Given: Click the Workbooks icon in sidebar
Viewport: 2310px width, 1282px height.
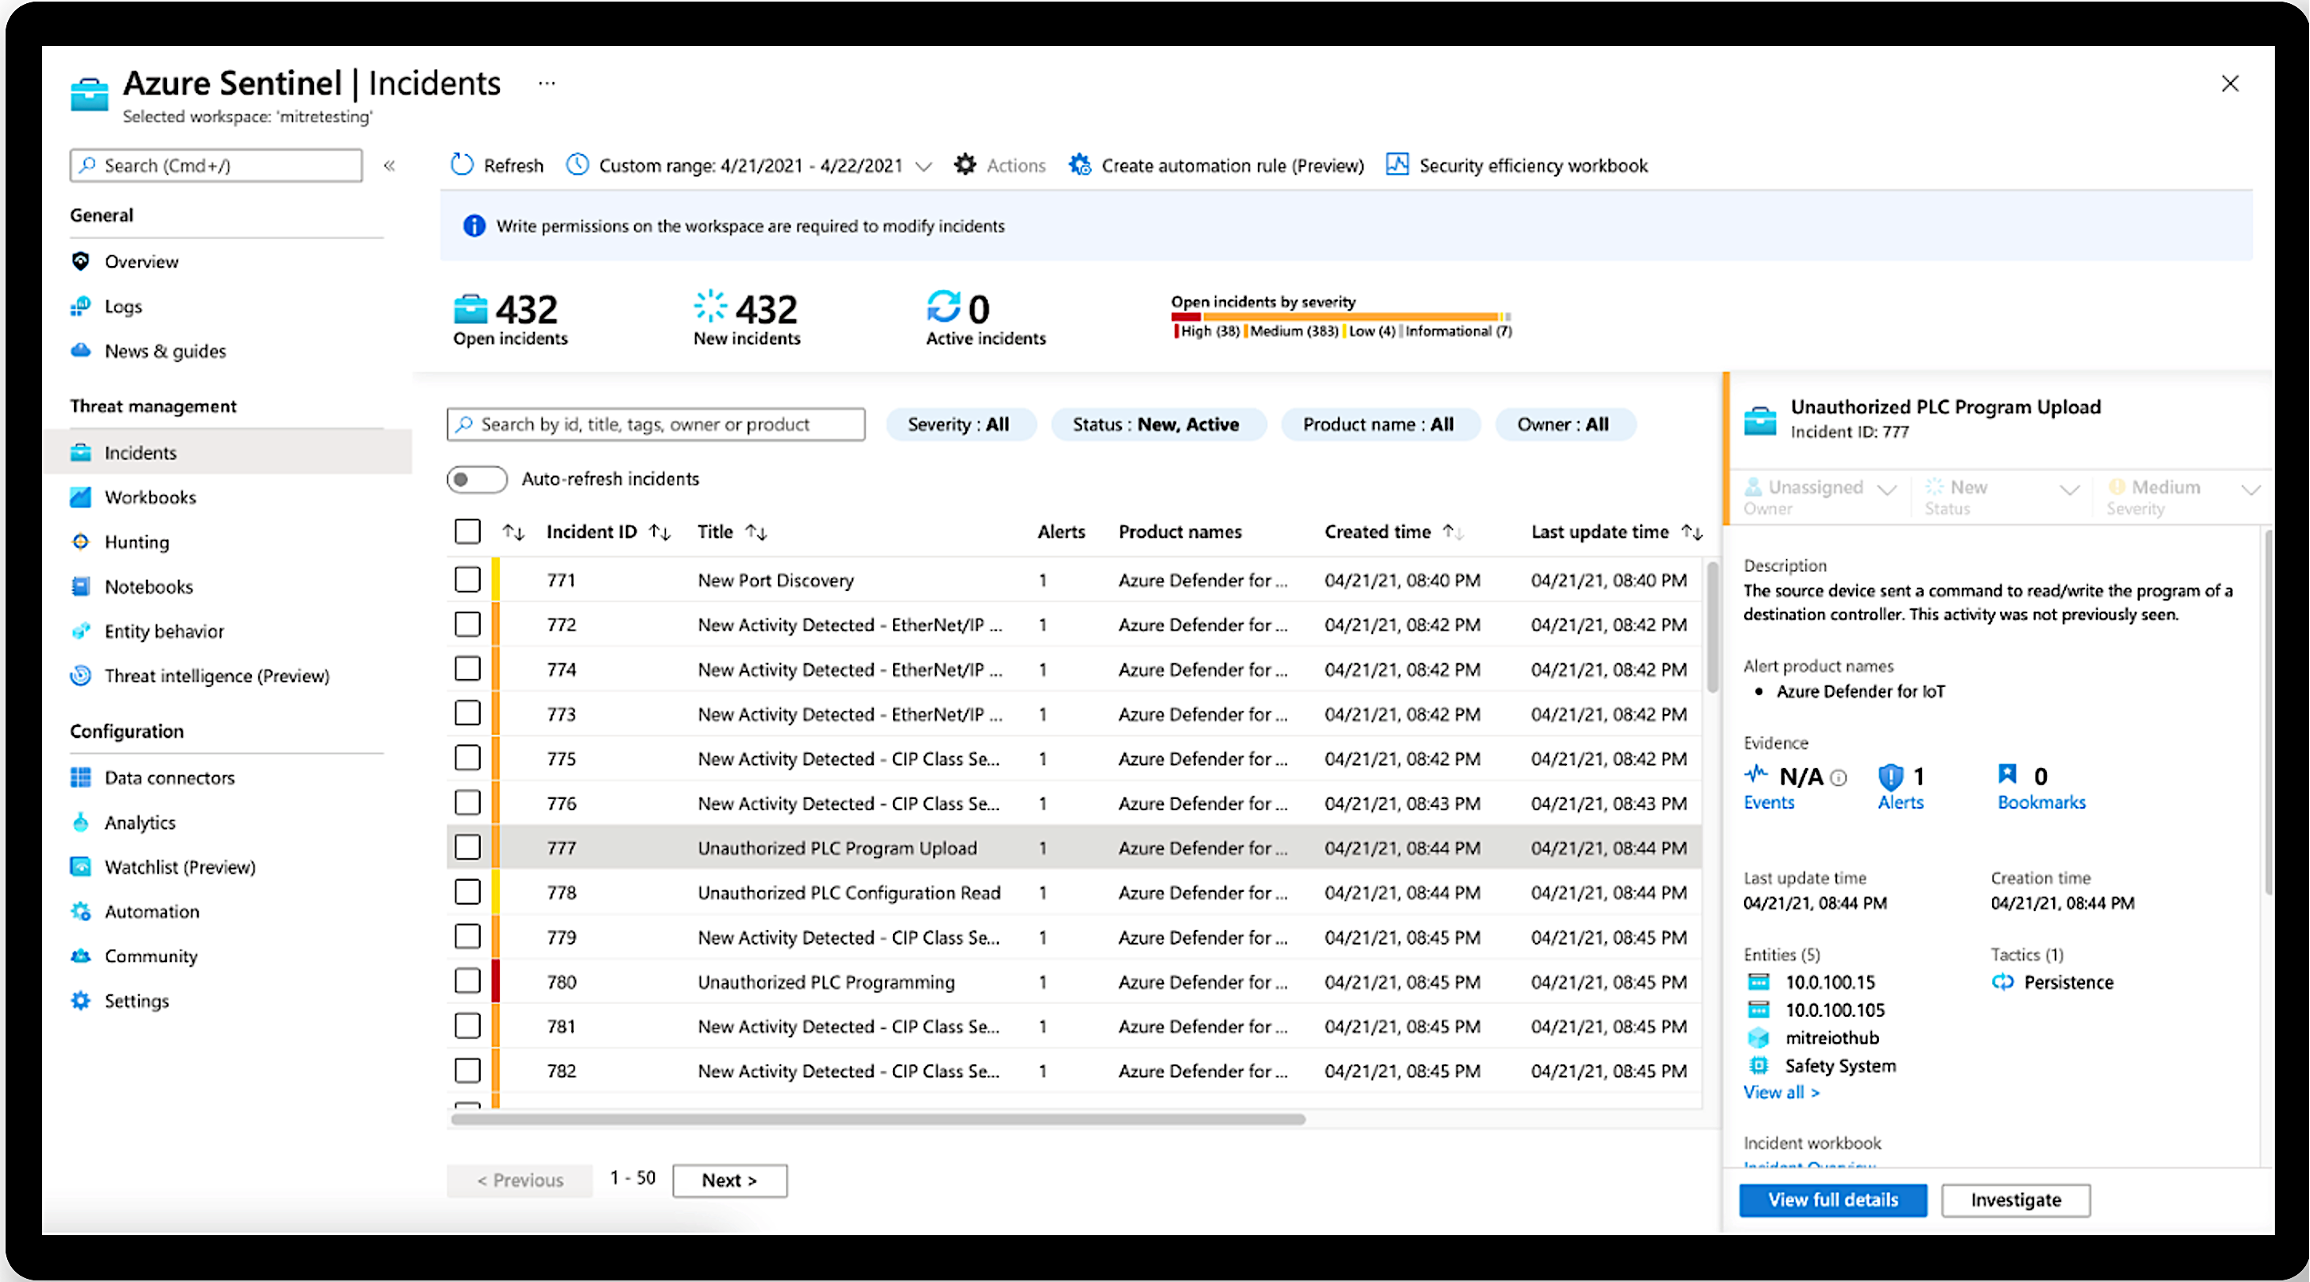Looking at the screenshot, I should (x=81, y=497).
